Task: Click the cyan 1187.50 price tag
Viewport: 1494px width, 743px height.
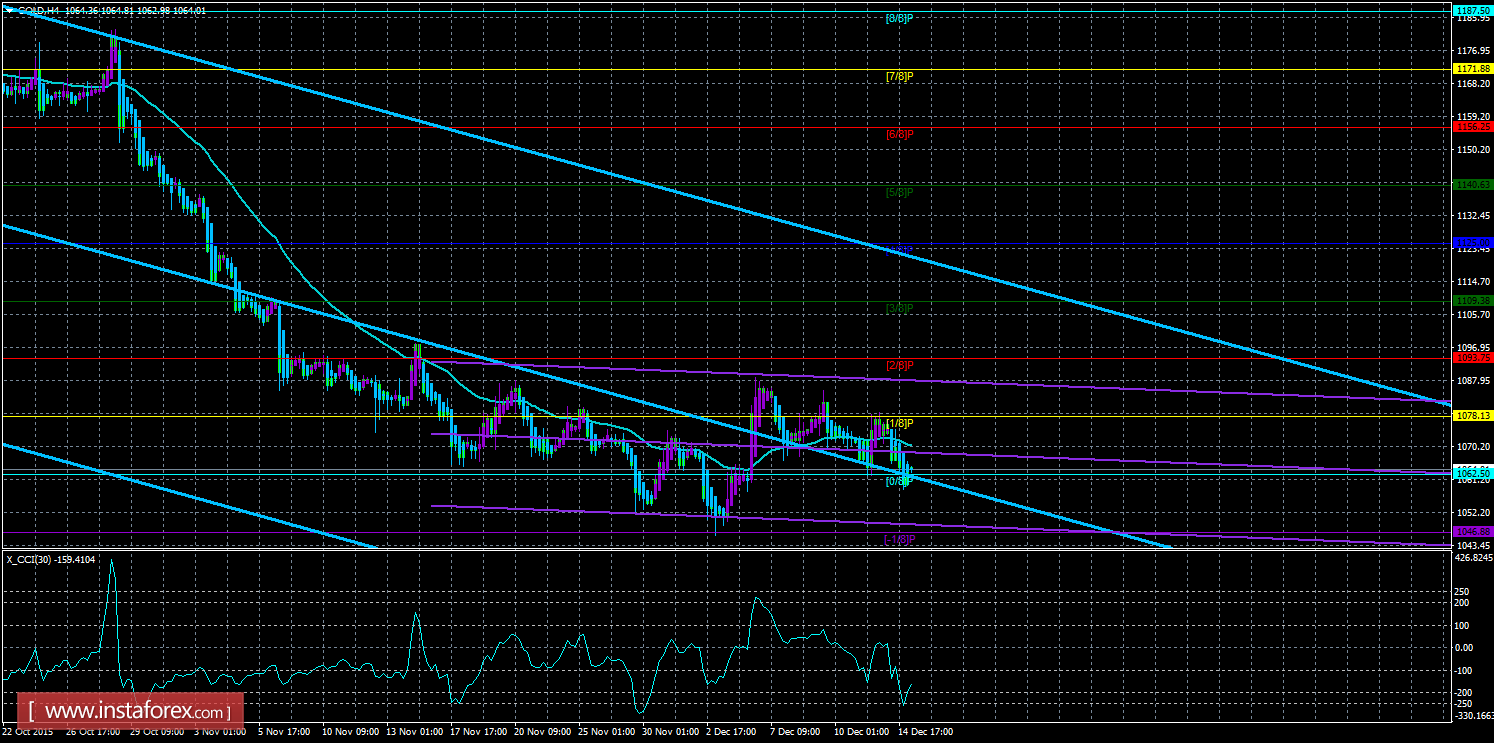Action: point(1472,7)
